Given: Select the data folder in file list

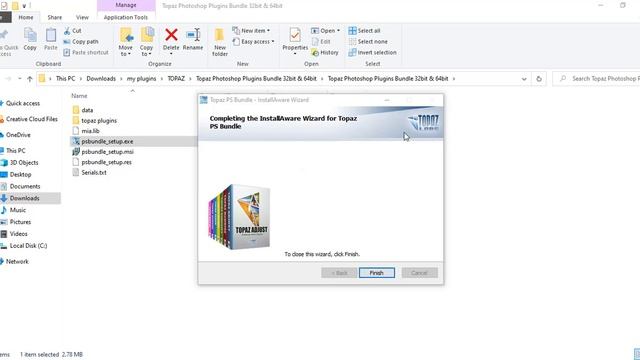Looking at the screenshot, I should click(x=83, y=110).
